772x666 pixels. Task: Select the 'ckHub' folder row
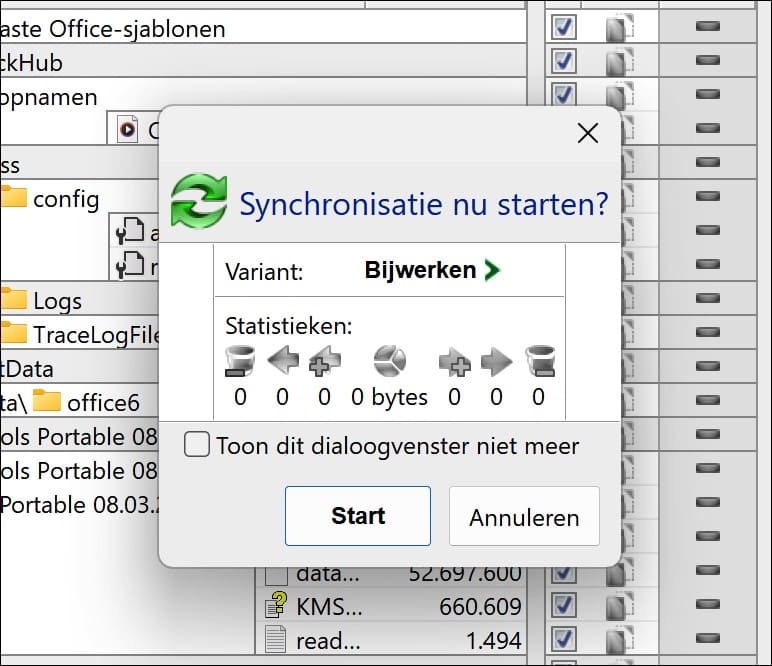263,62
